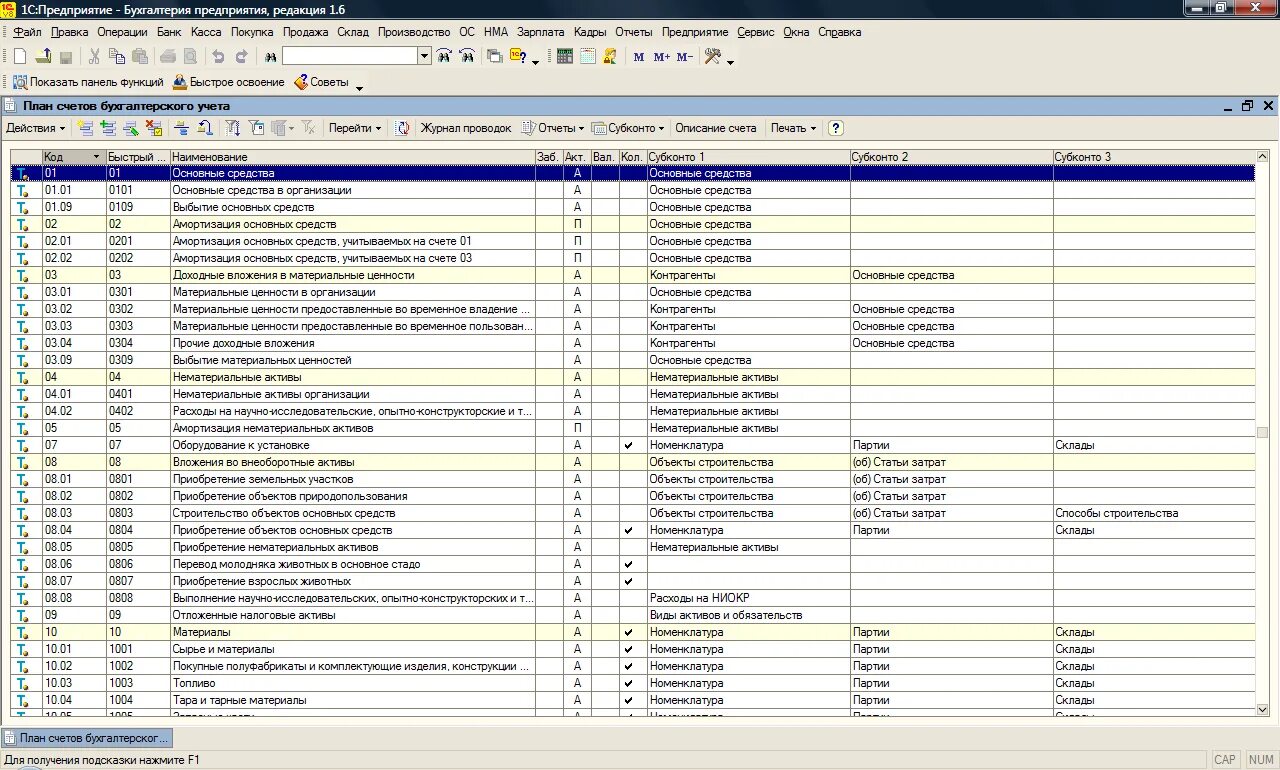This screenshot has height=770, width=1280.
Task: Click the Hierarchical view toggle icon
Action: pos(182,128)
